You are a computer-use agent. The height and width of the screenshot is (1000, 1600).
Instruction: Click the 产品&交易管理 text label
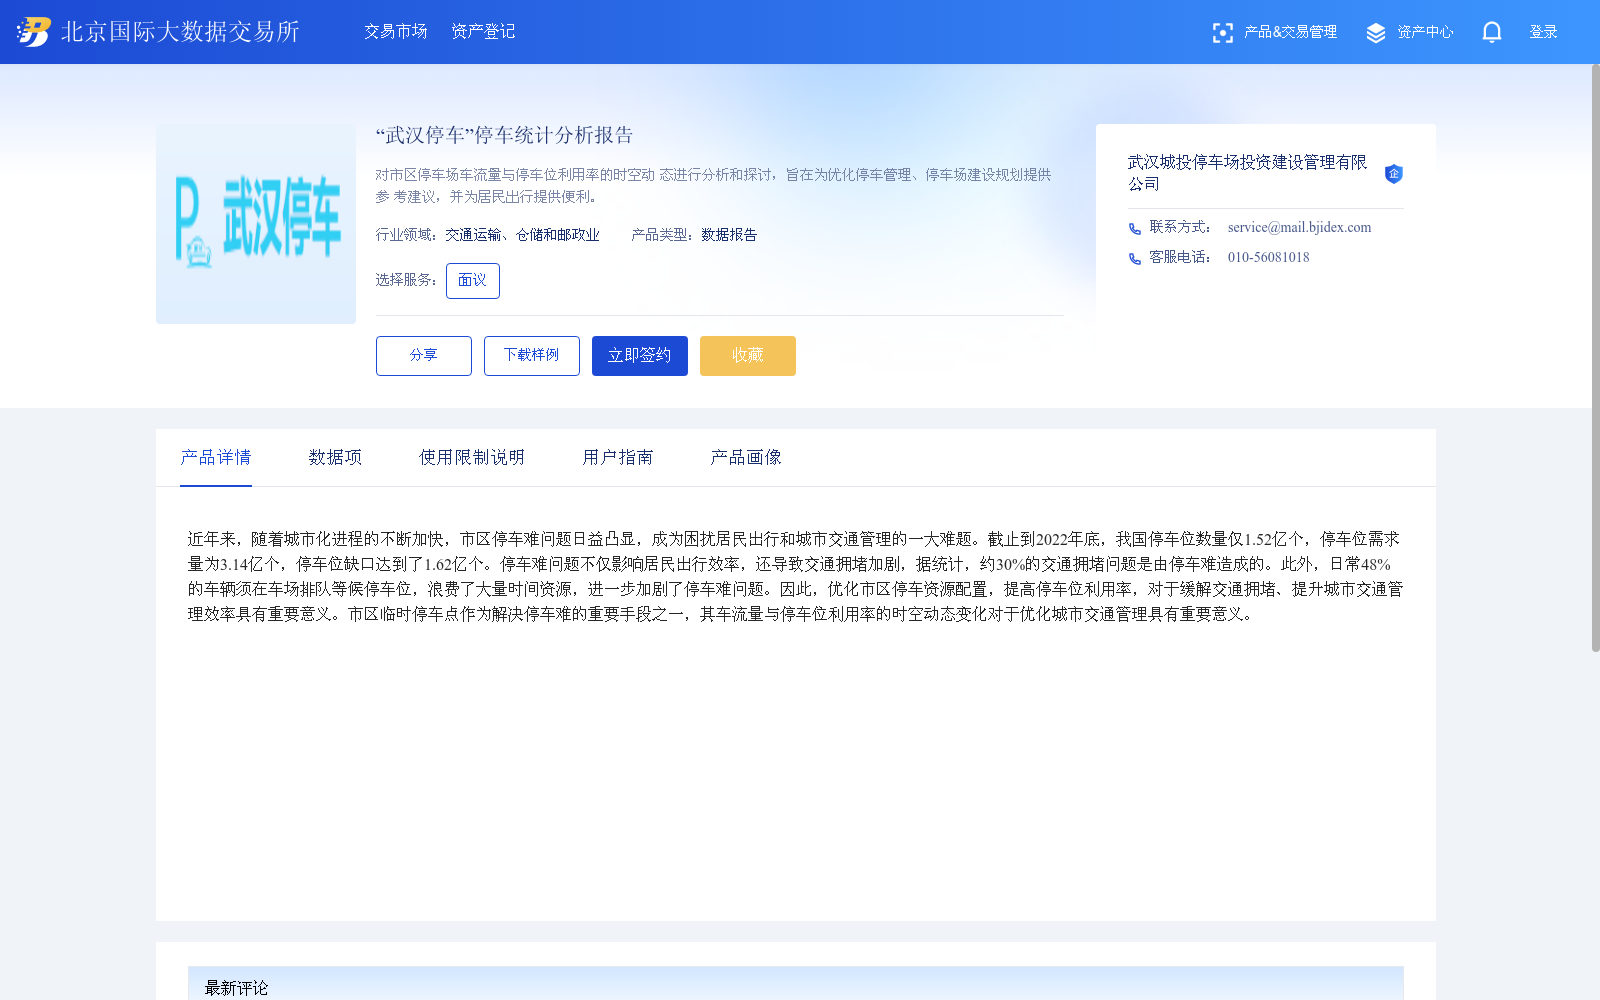(1290, 33)
